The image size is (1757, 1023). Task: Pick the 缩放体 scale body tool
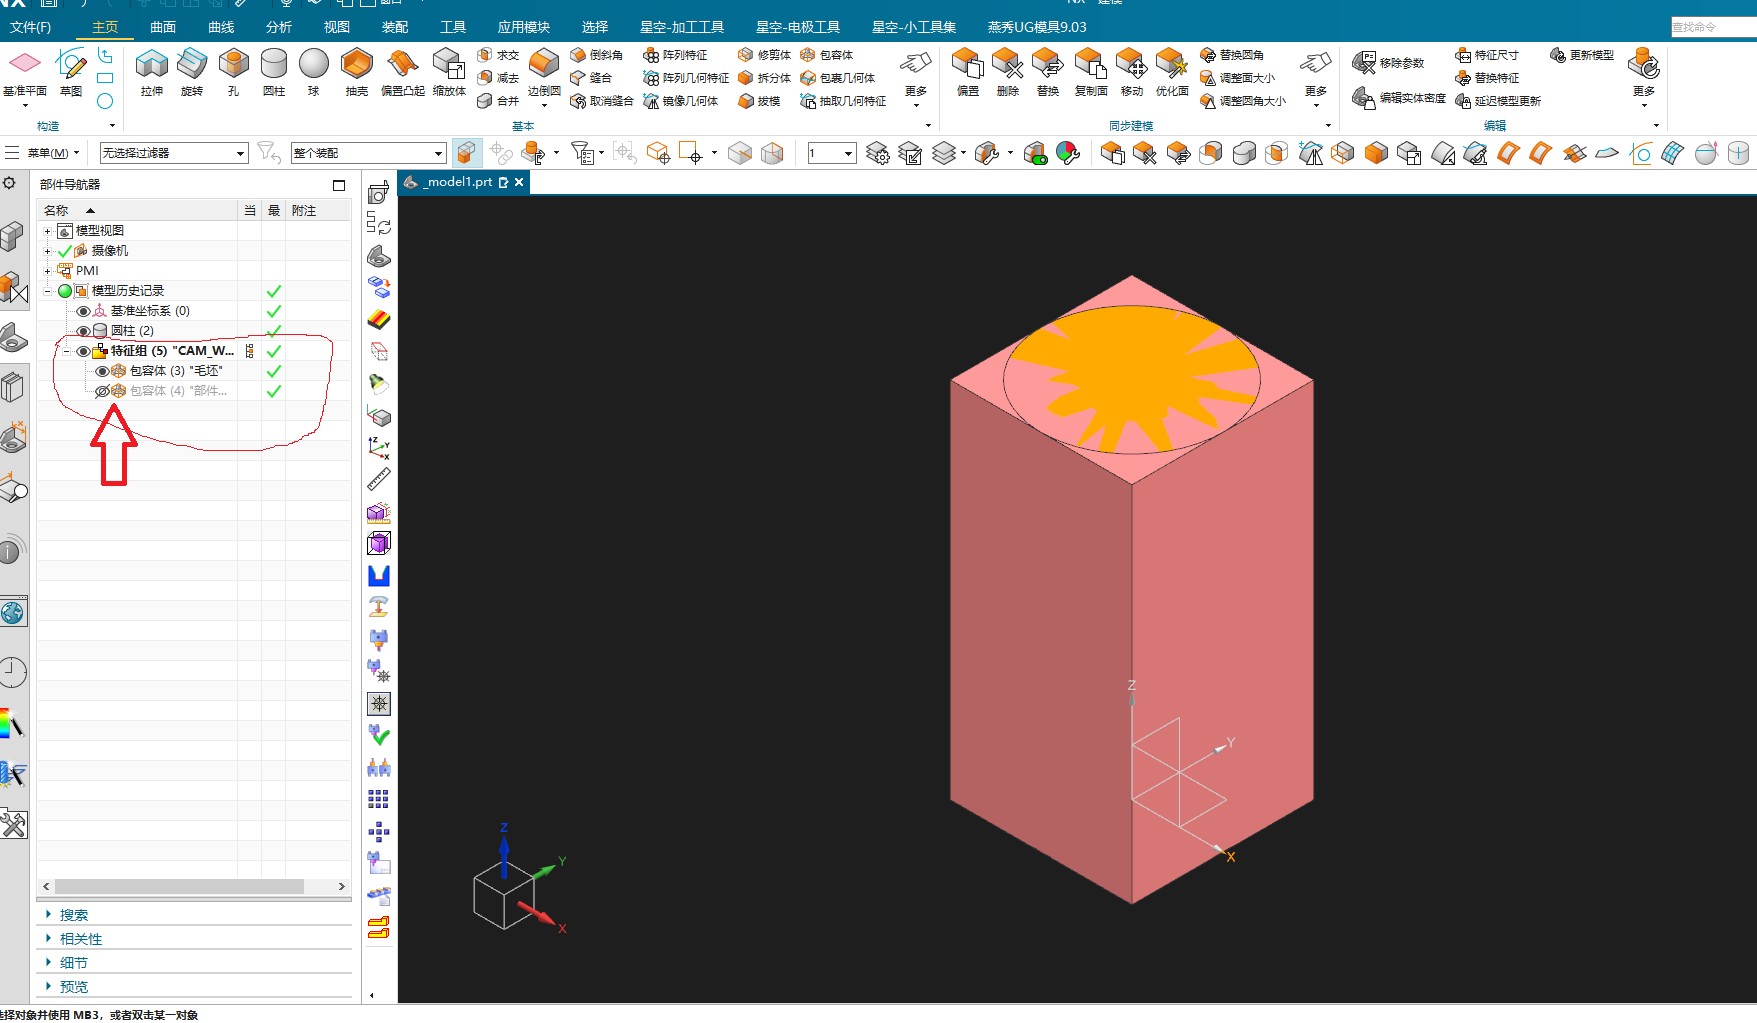point(449,72)
